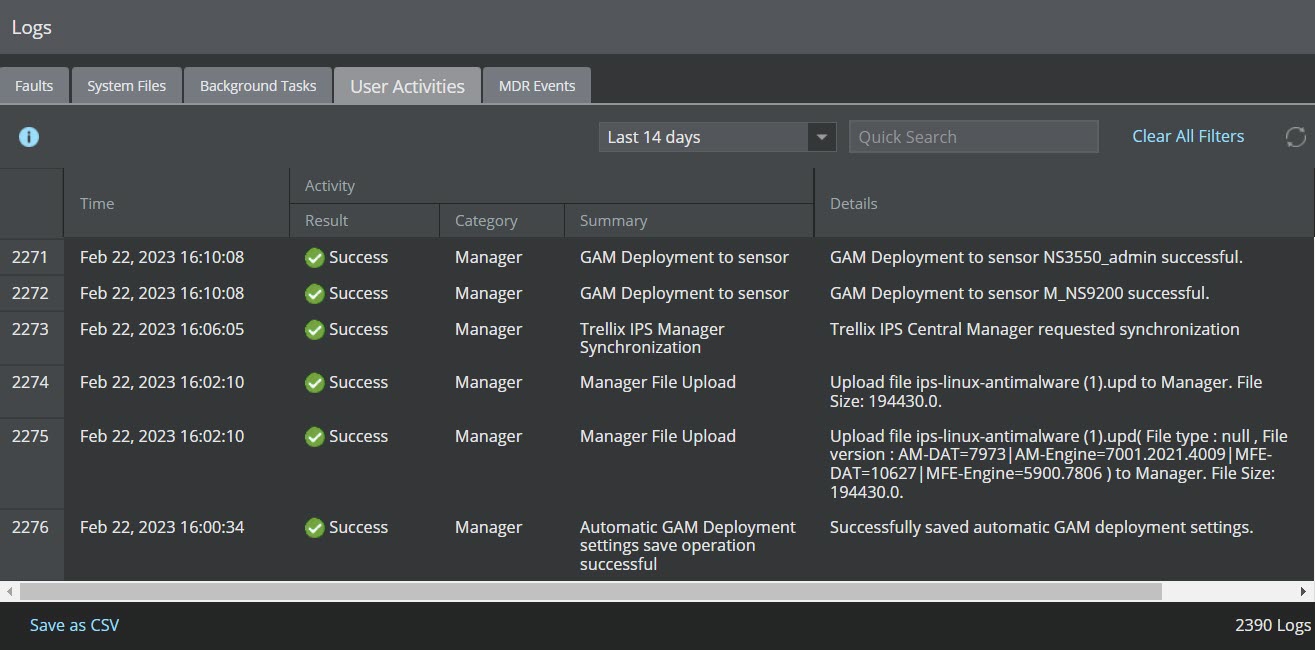Click the Success checkmark icon in row 2273
1315x650 pixels.
click(314, 330)
